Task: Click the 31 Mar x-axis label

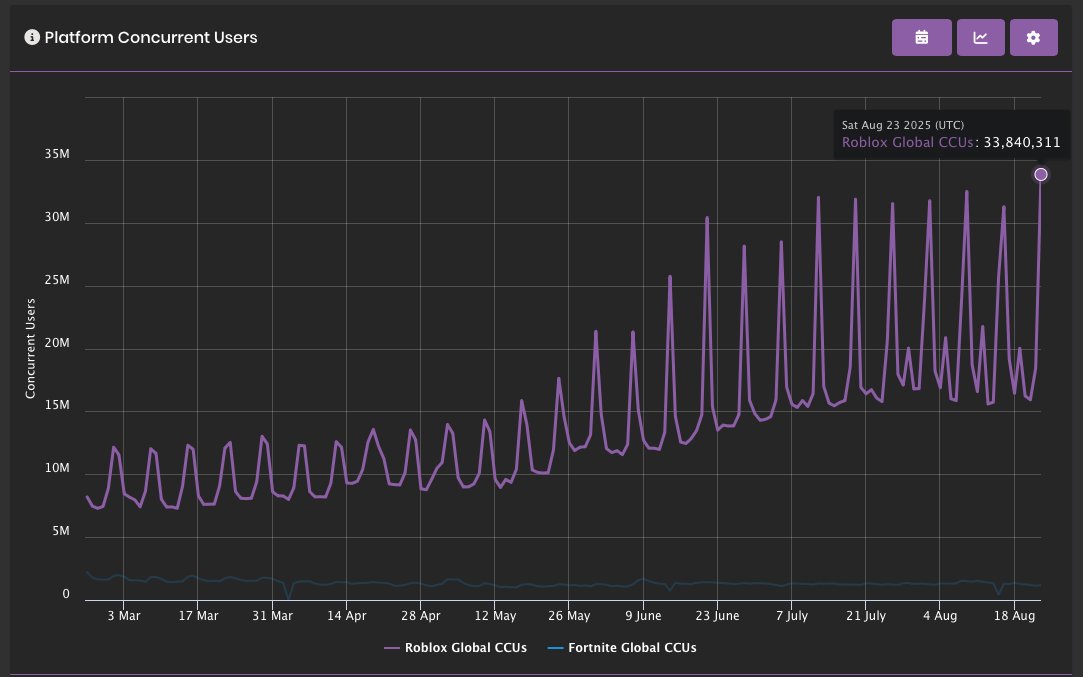Action: pos(272,616)
